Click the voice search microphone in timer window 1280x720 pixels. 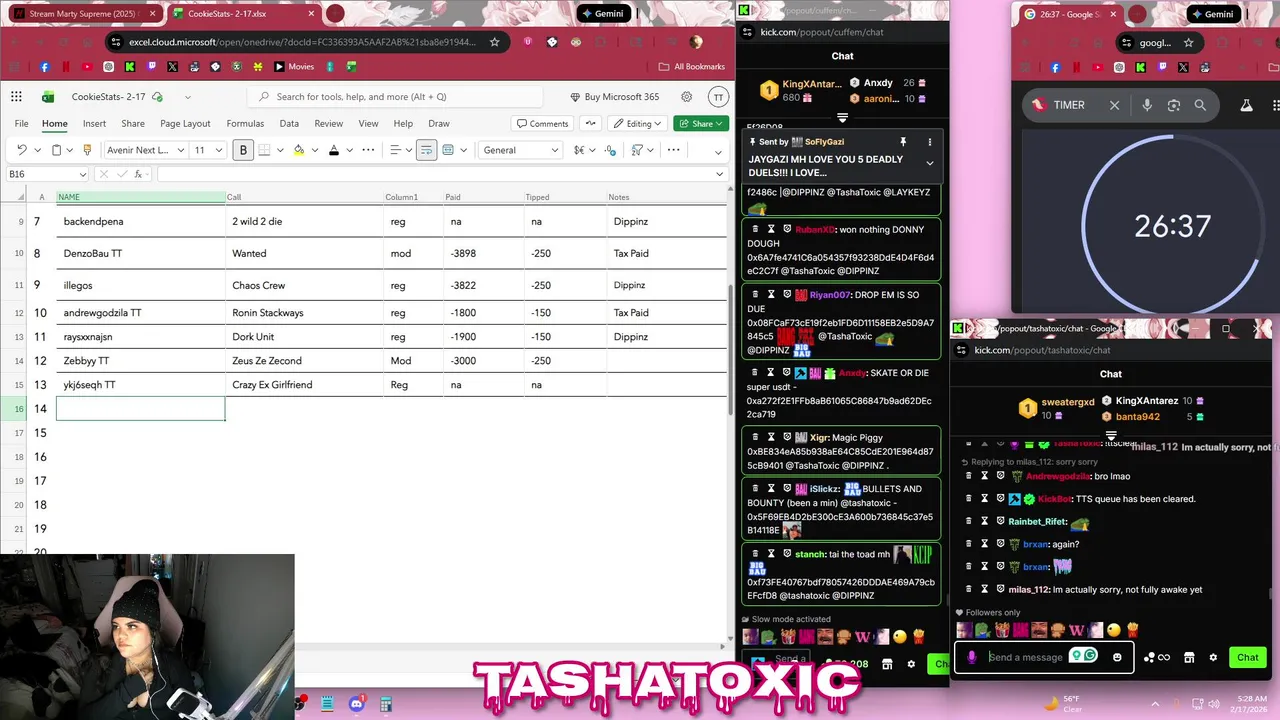(1147, 105)
